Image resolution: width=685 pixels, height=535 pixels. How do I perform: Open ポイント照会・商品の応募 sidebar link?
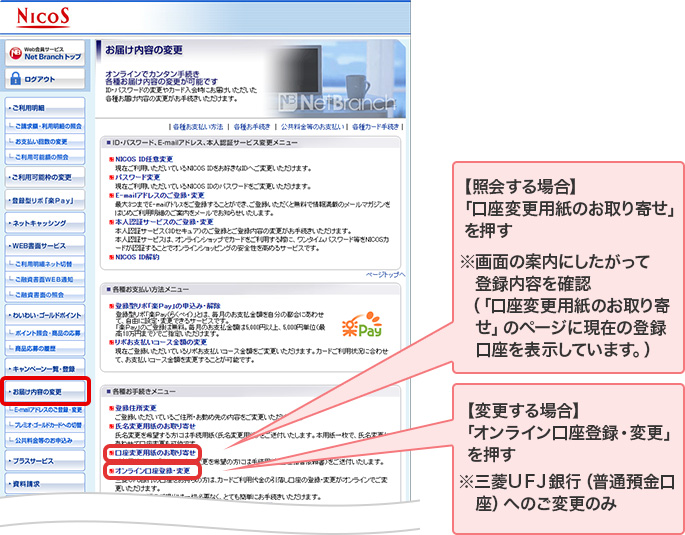[45, 333]
